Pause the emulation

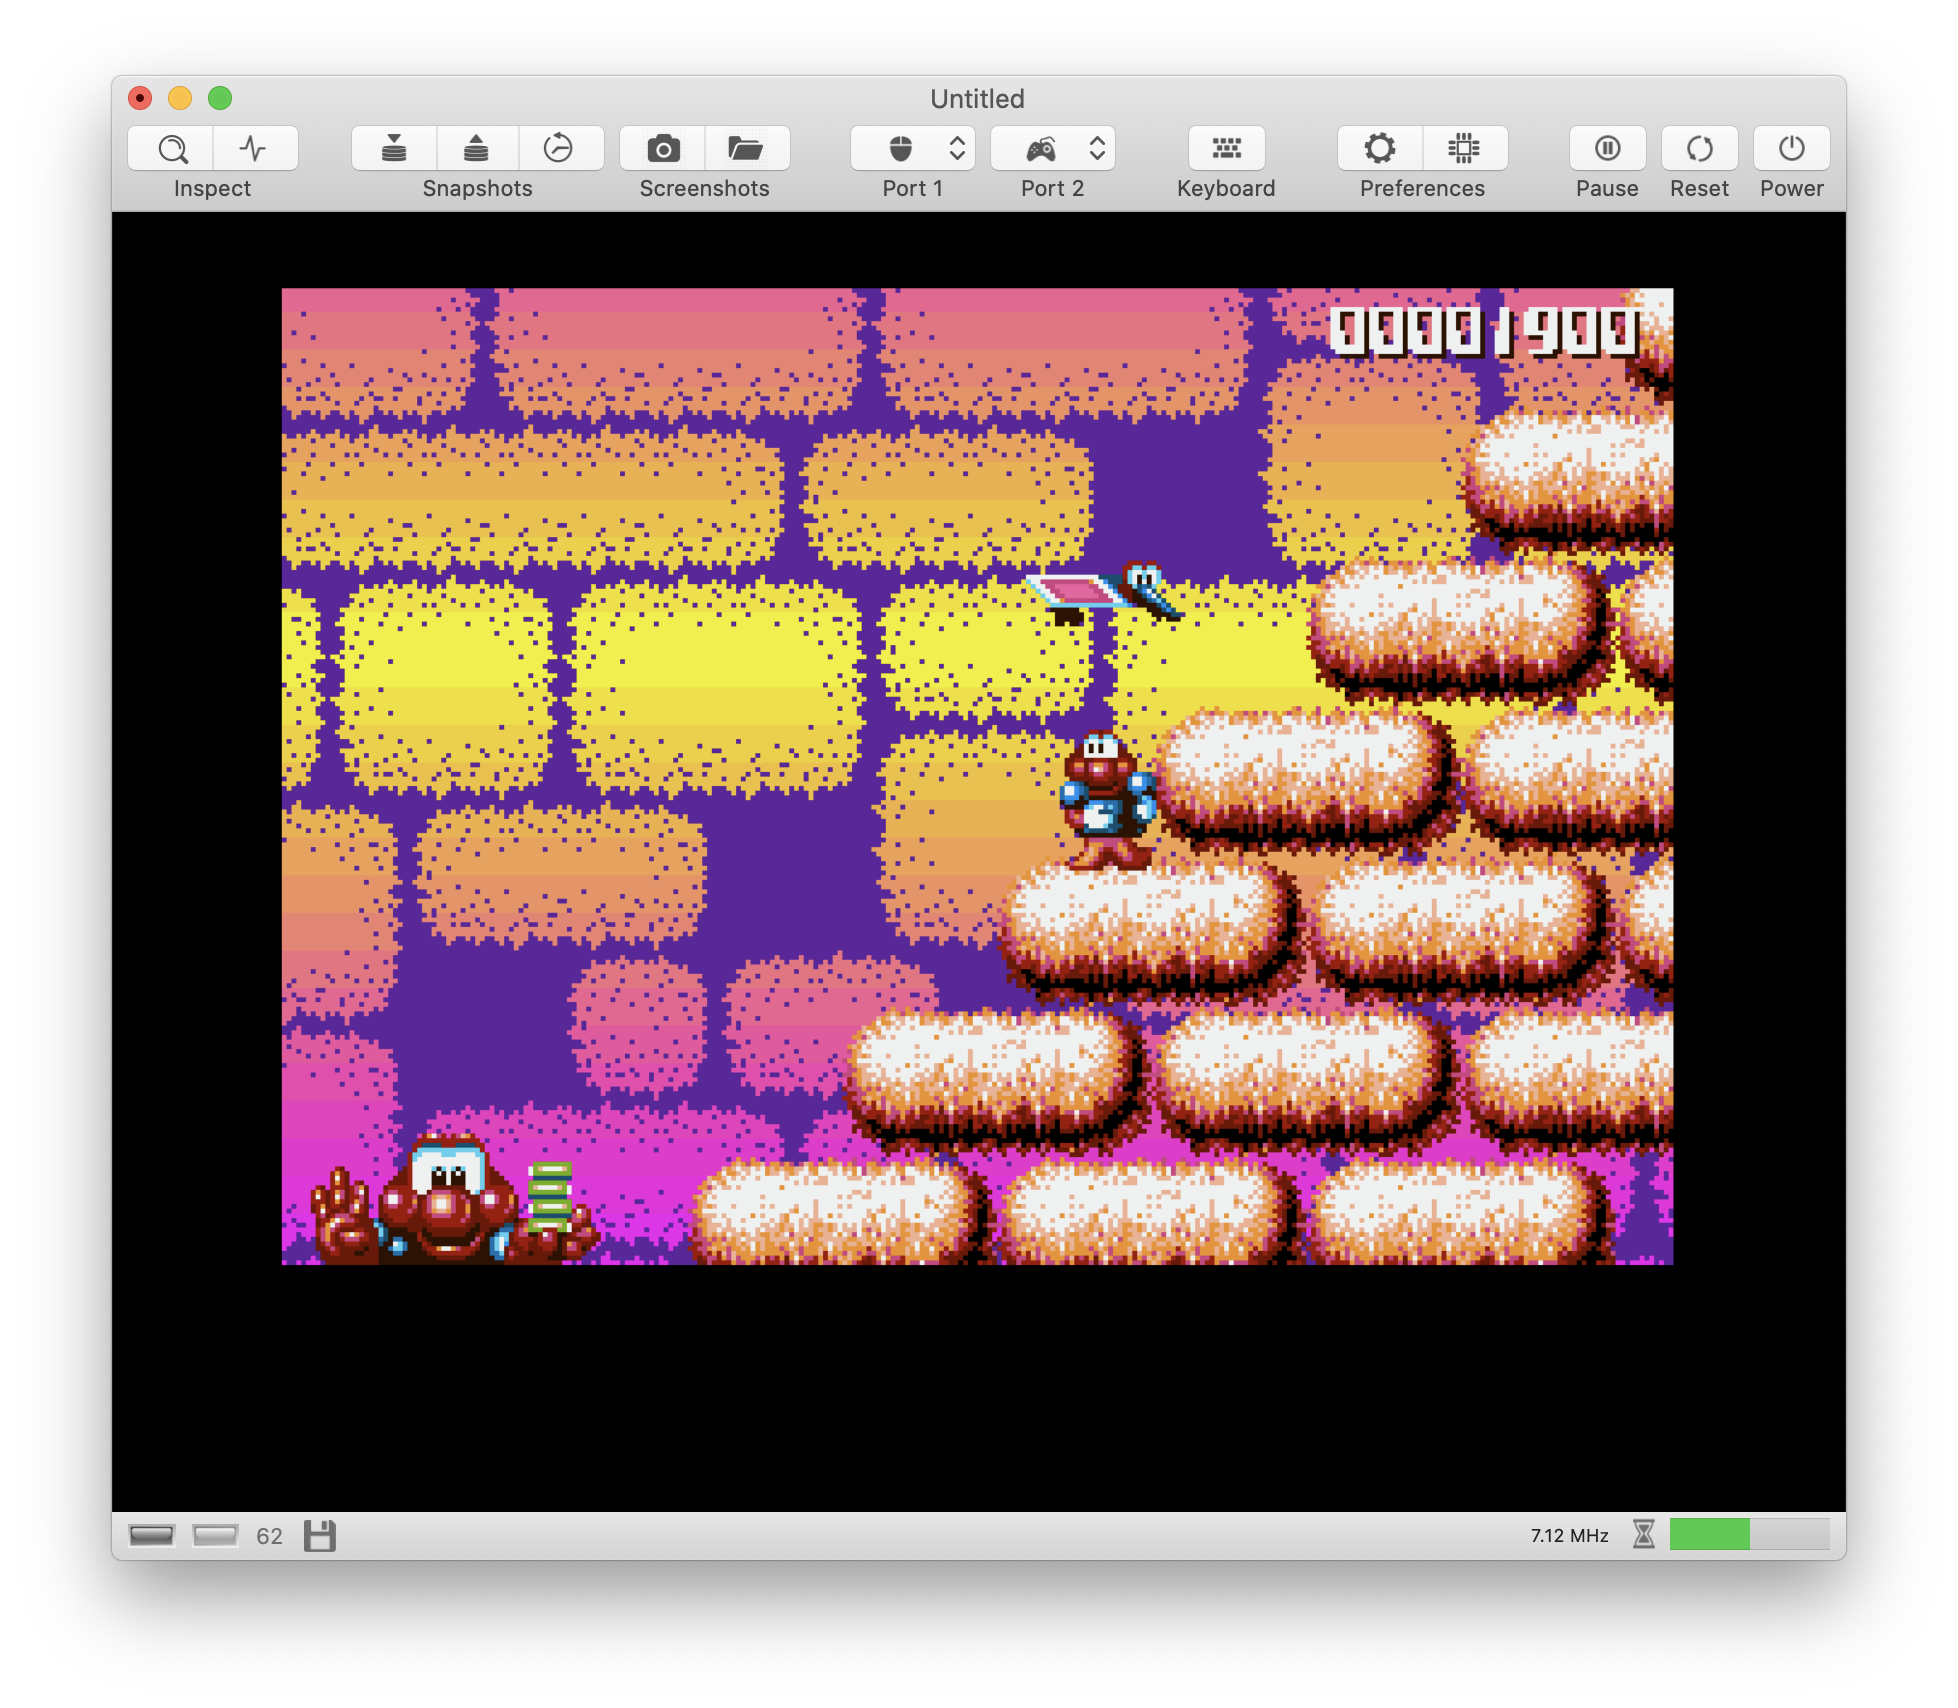[1607, 149]
